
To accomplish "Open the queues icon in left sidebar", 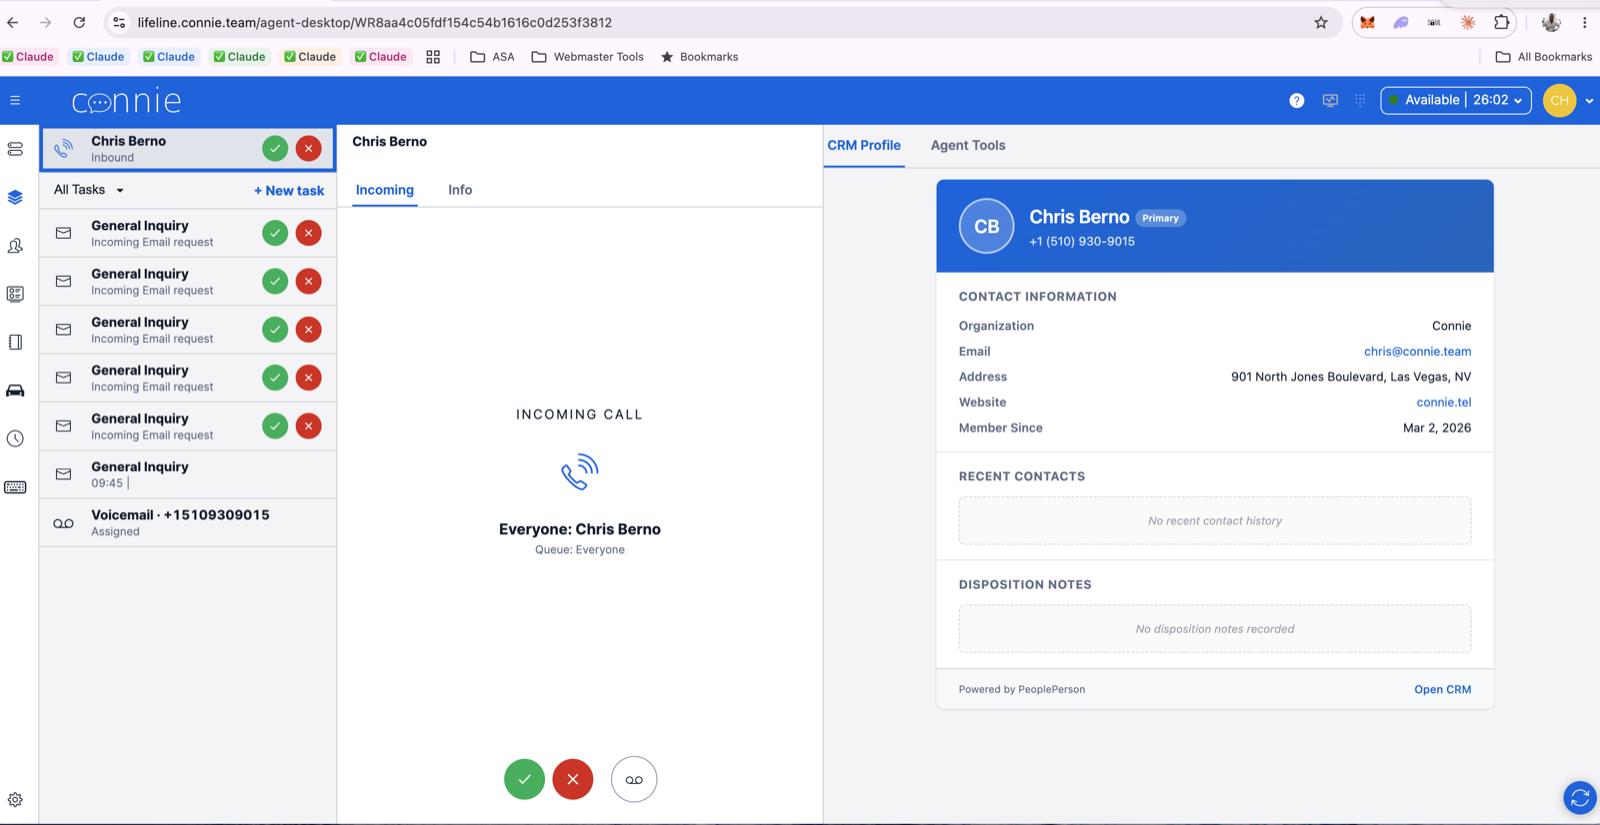I will [15, 149].
